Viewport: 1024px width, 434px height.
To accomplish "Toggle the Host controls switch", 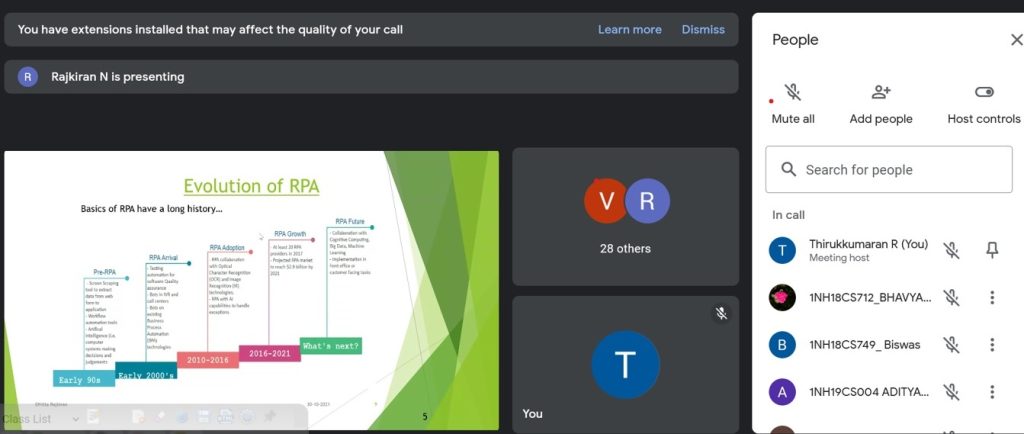I will point(983,93).
